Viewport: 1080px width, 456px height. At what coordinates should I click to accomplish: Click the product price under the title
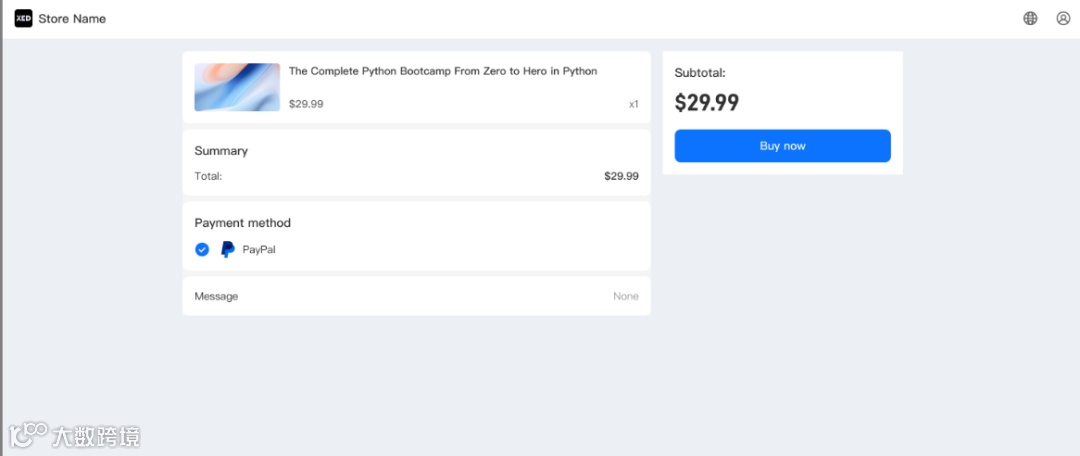pyautogui.click(x=306, y=103)
